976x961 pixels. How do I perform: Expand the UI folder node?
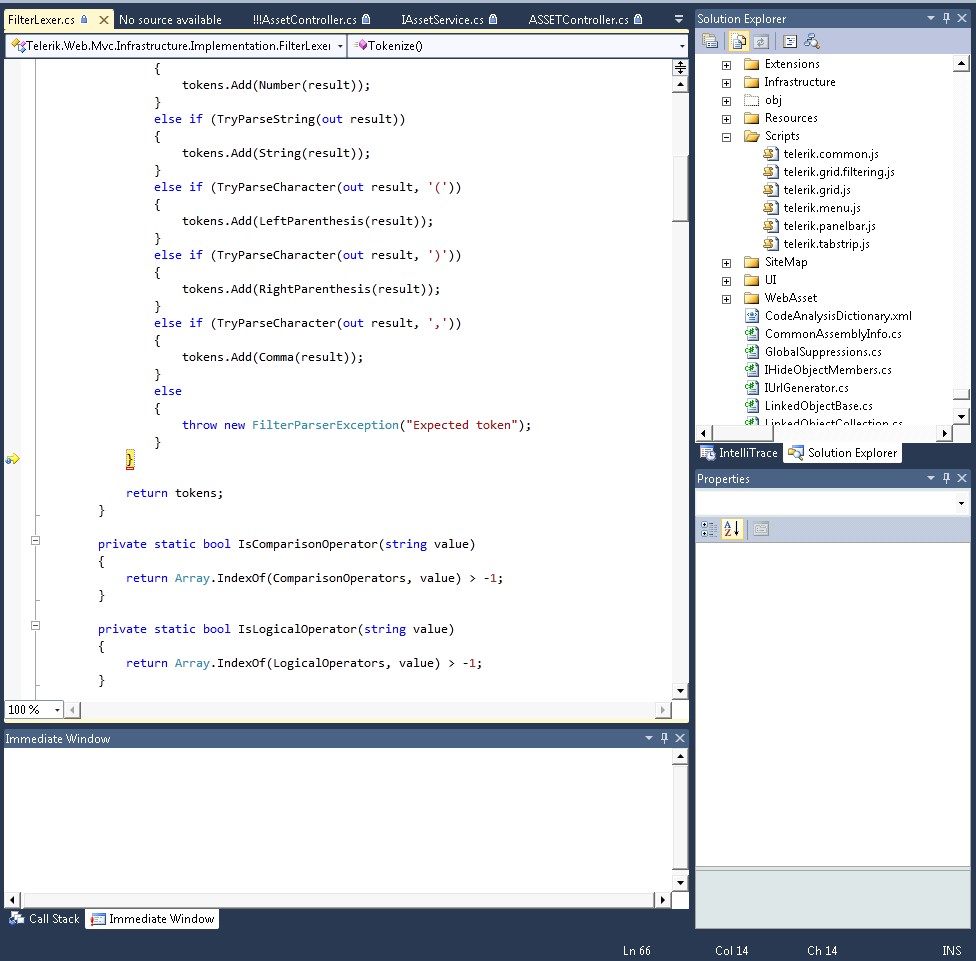tap(726, 281)
